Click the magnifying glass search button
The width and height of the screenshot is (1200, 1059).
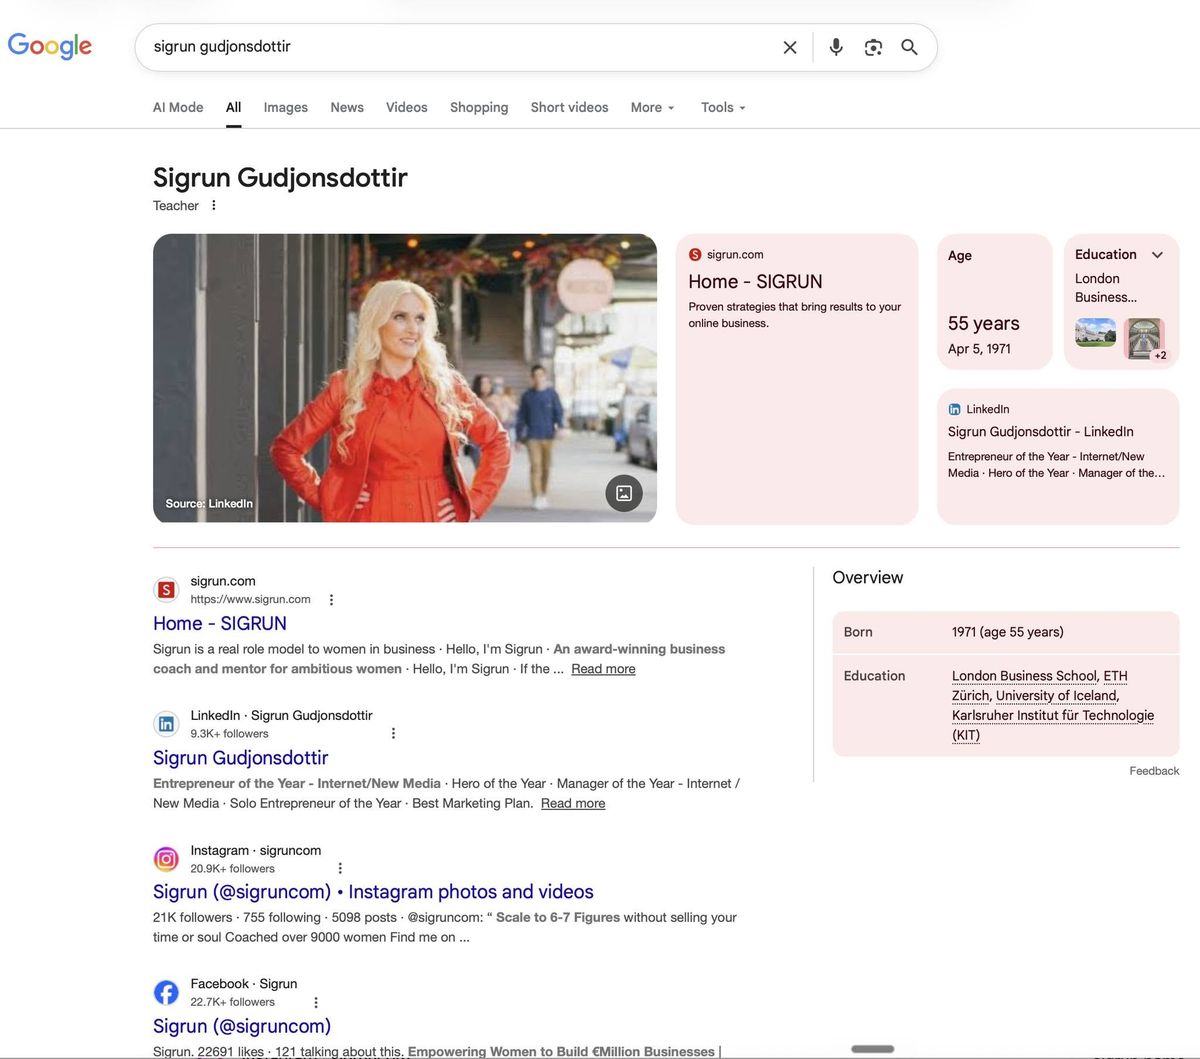point(909,47)
